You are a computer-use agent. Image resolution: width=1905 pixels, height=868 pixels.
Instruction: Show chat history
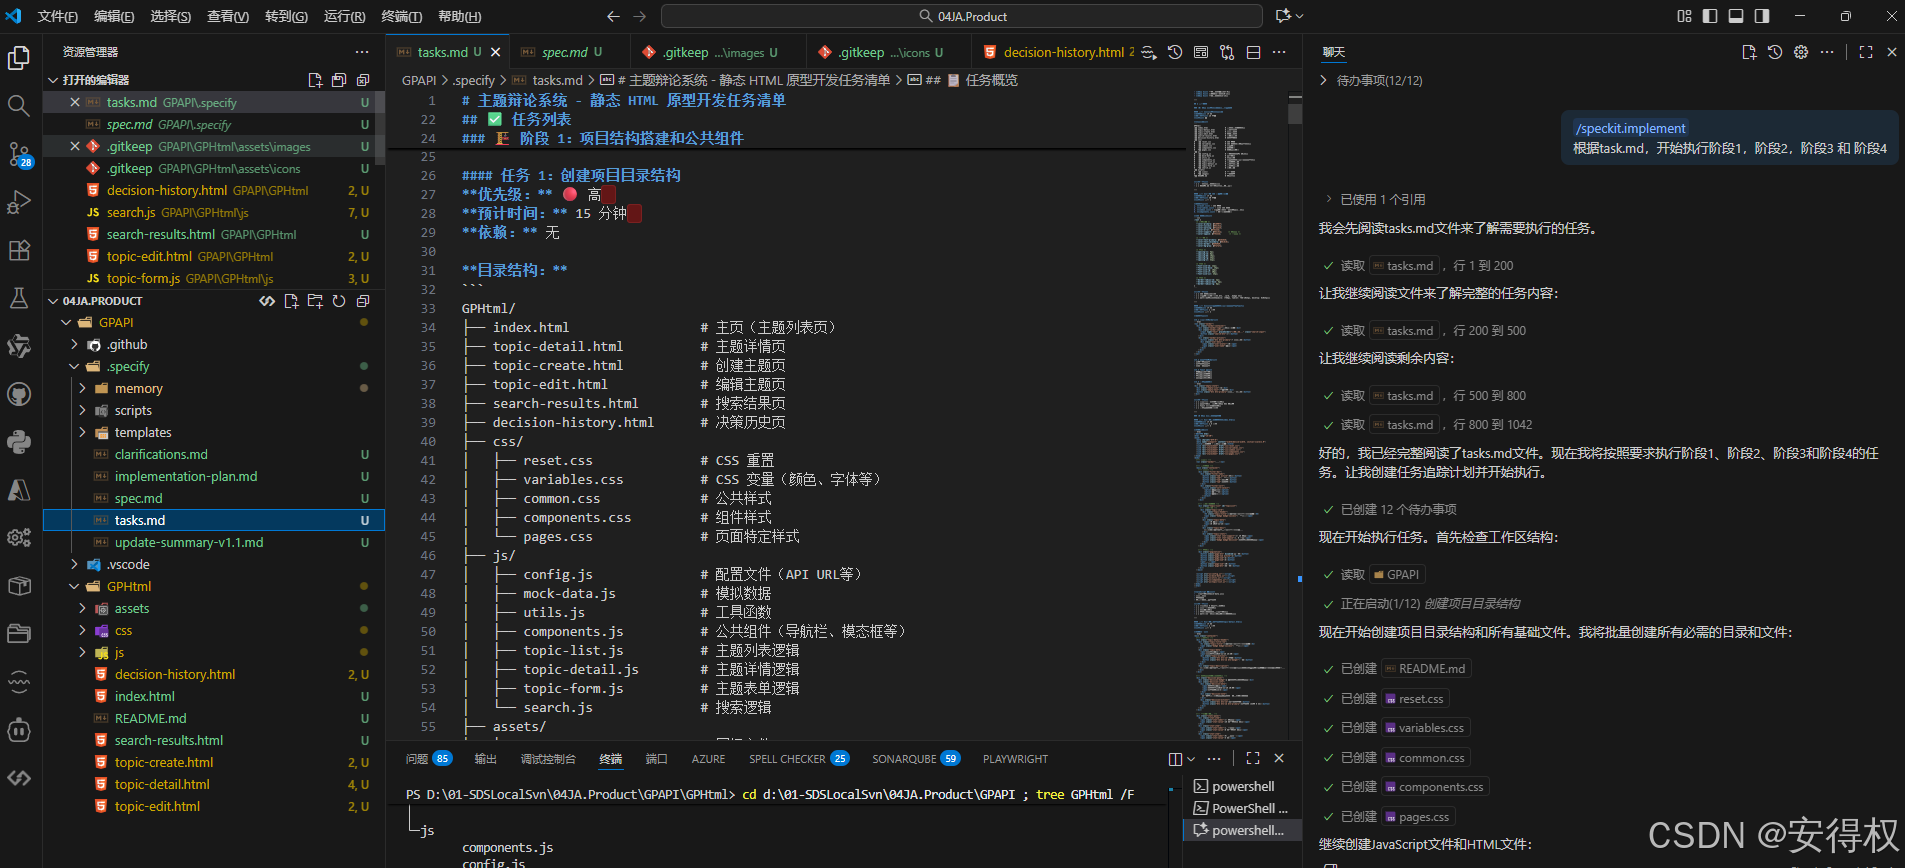coord(1775,52)
